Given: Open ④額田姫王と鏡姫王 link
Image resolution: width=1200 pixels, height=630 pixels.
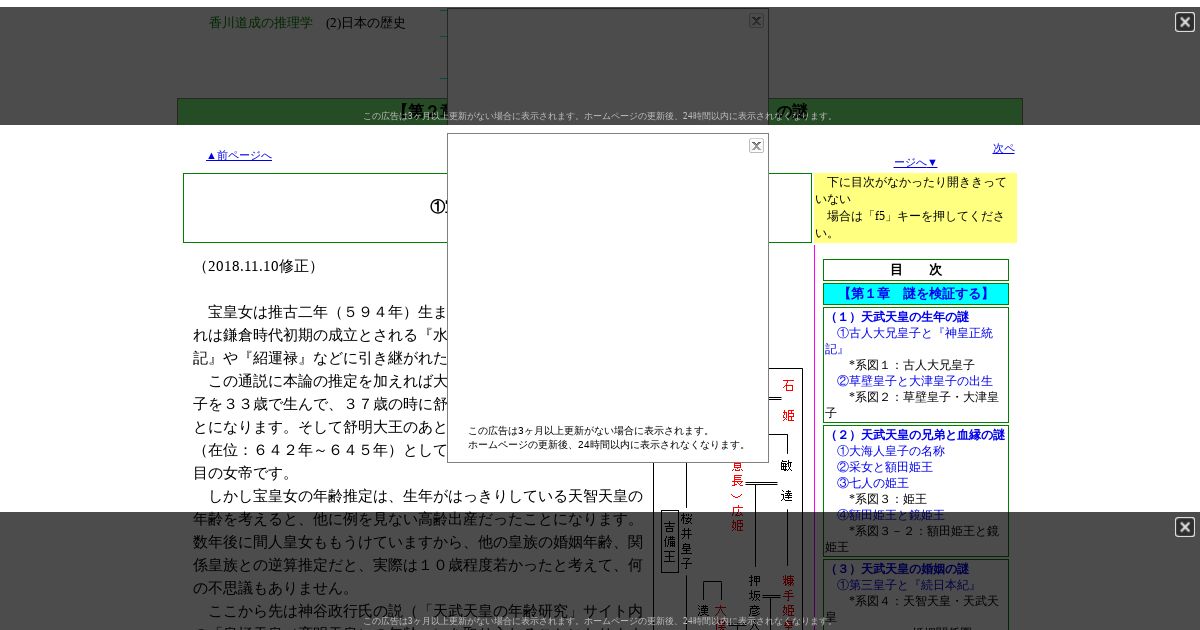Looking at the screenshot, I should 891,515.
